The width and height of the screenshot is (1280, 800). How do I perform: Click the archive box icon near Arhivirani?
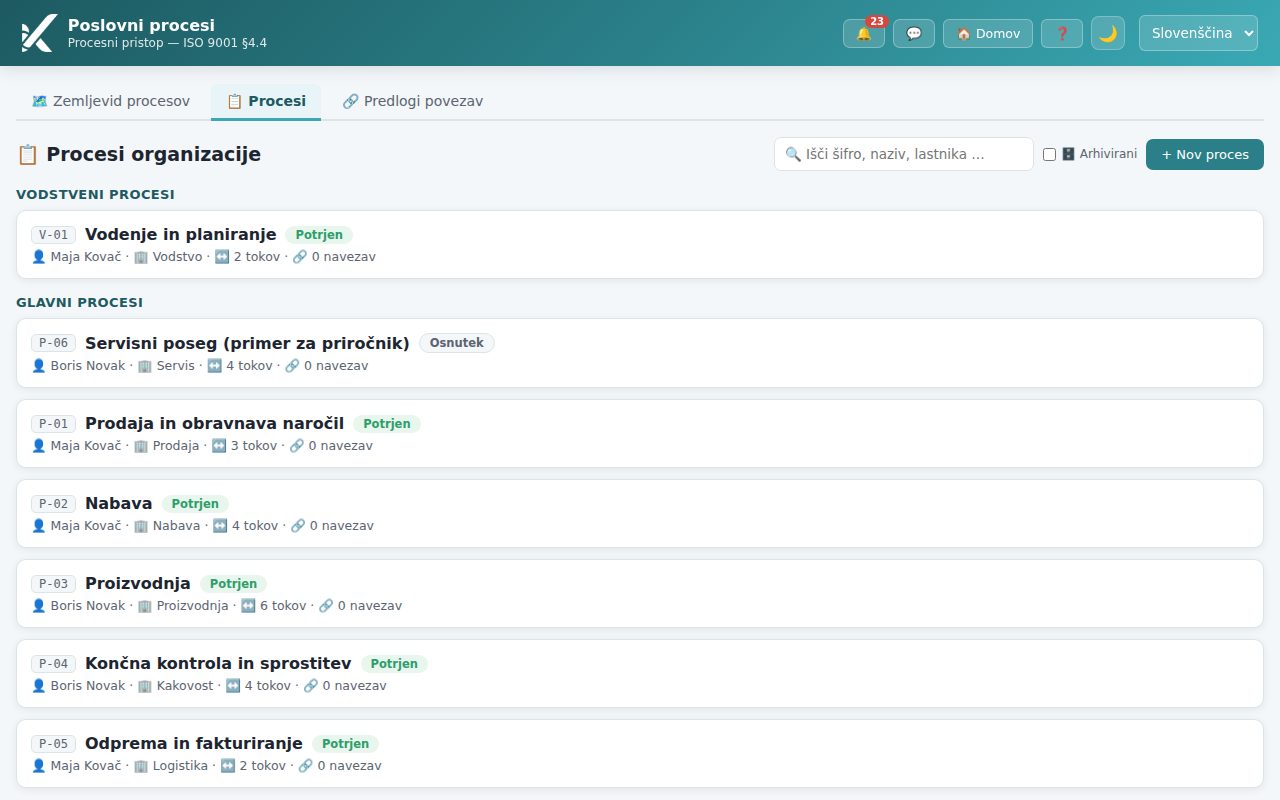[x=1068, y=154]
